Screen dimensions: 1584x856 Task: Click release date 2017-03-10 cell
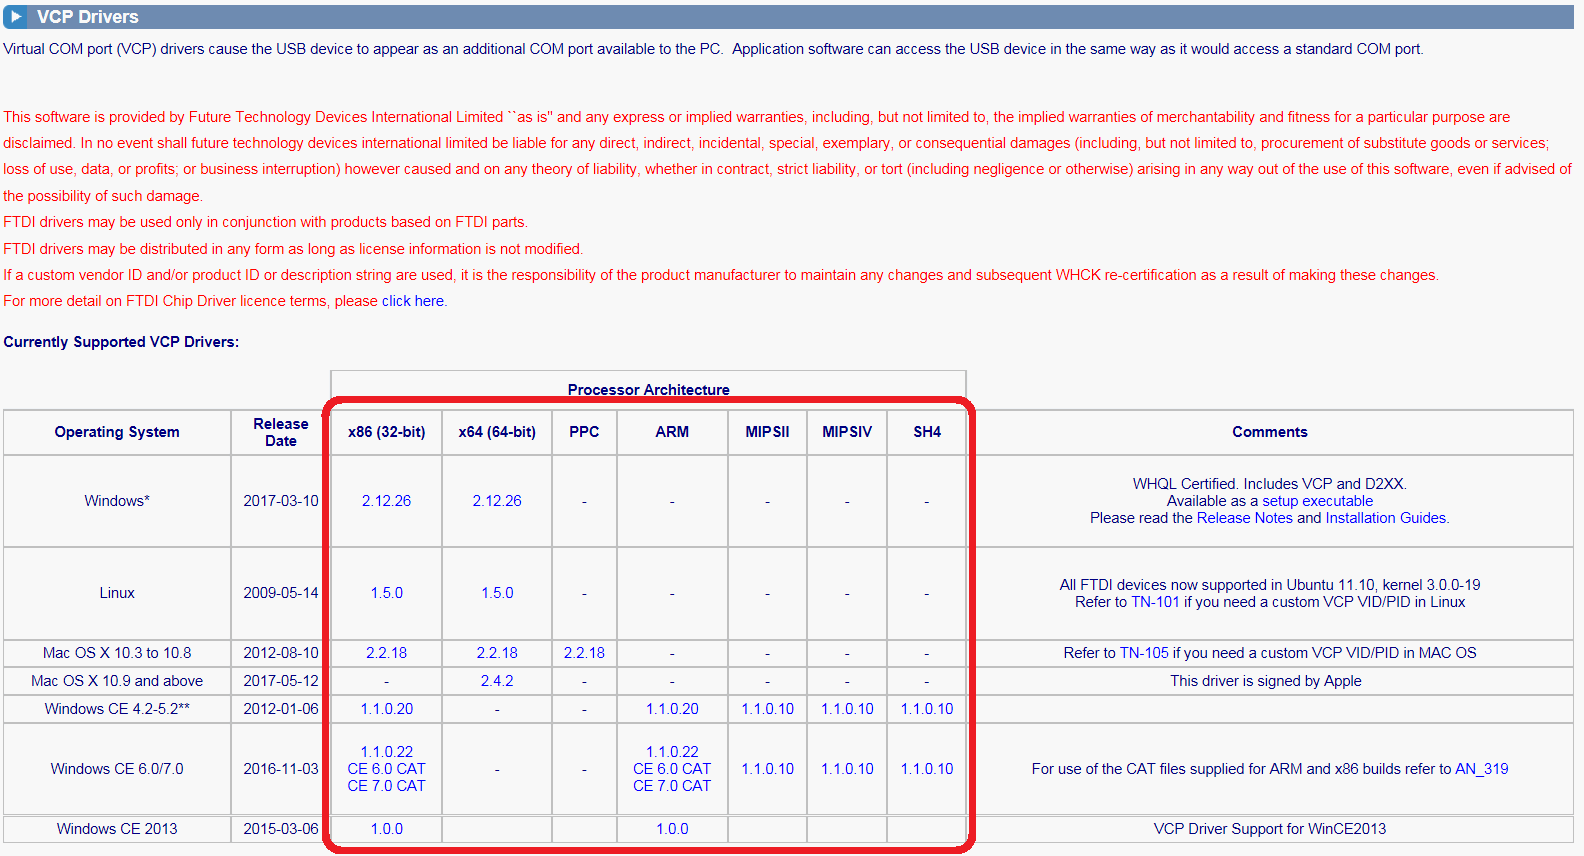point(281,501)
